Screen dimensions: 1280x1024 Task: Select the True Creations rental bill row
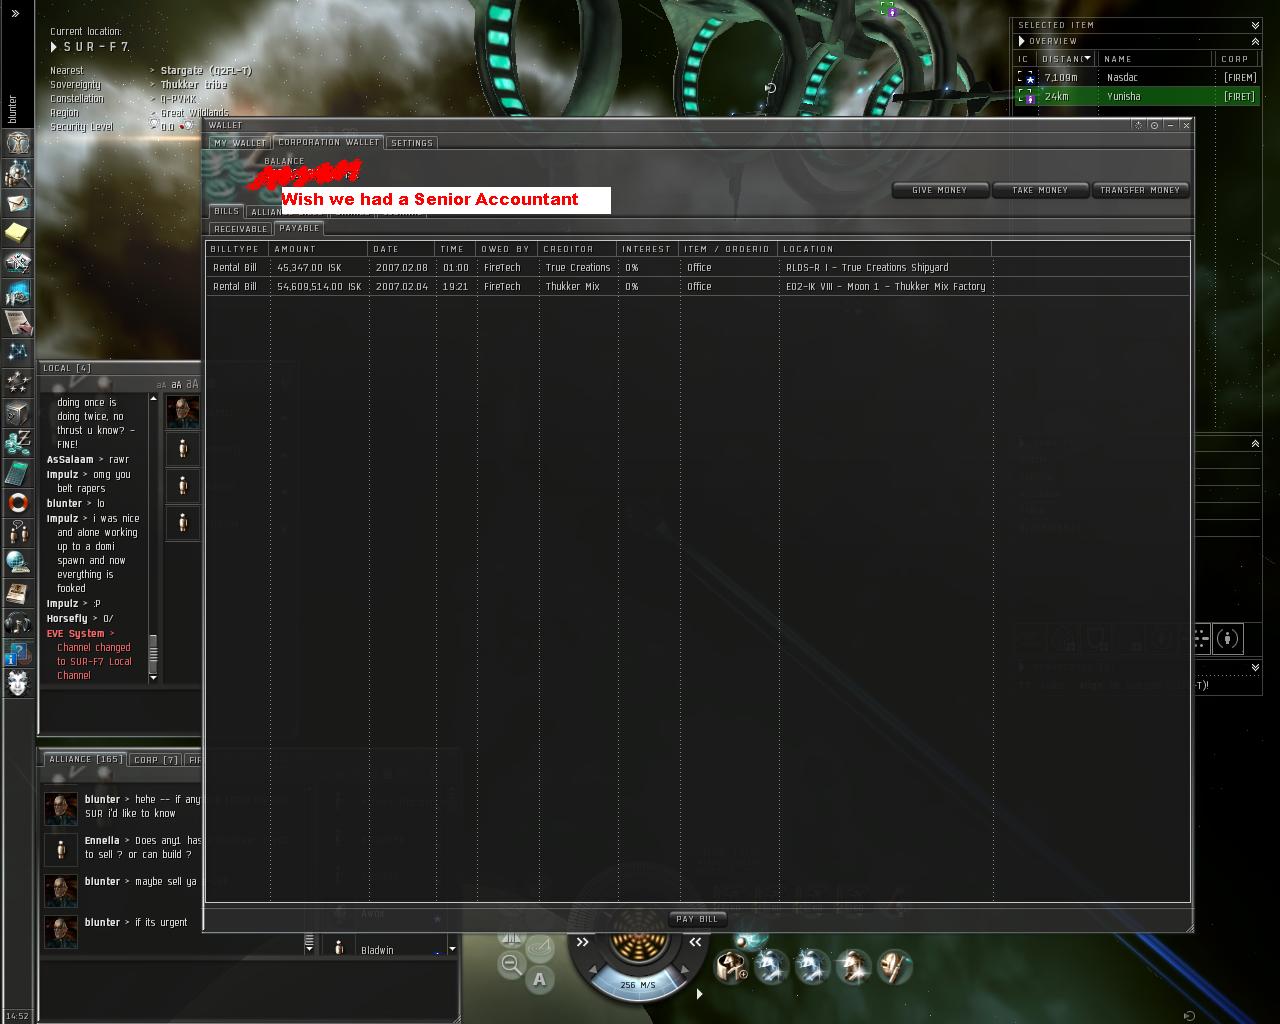[698, 268]
